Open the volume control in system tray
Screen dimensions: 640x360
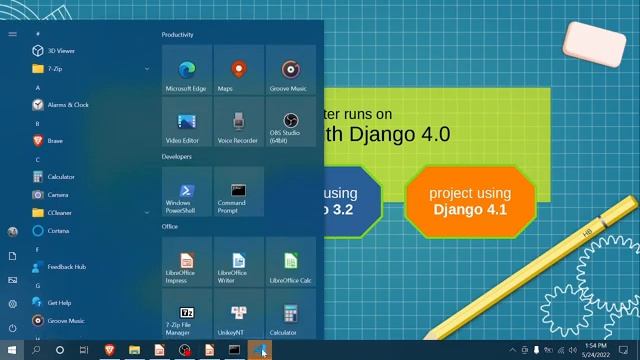click(x=573, y=350)
